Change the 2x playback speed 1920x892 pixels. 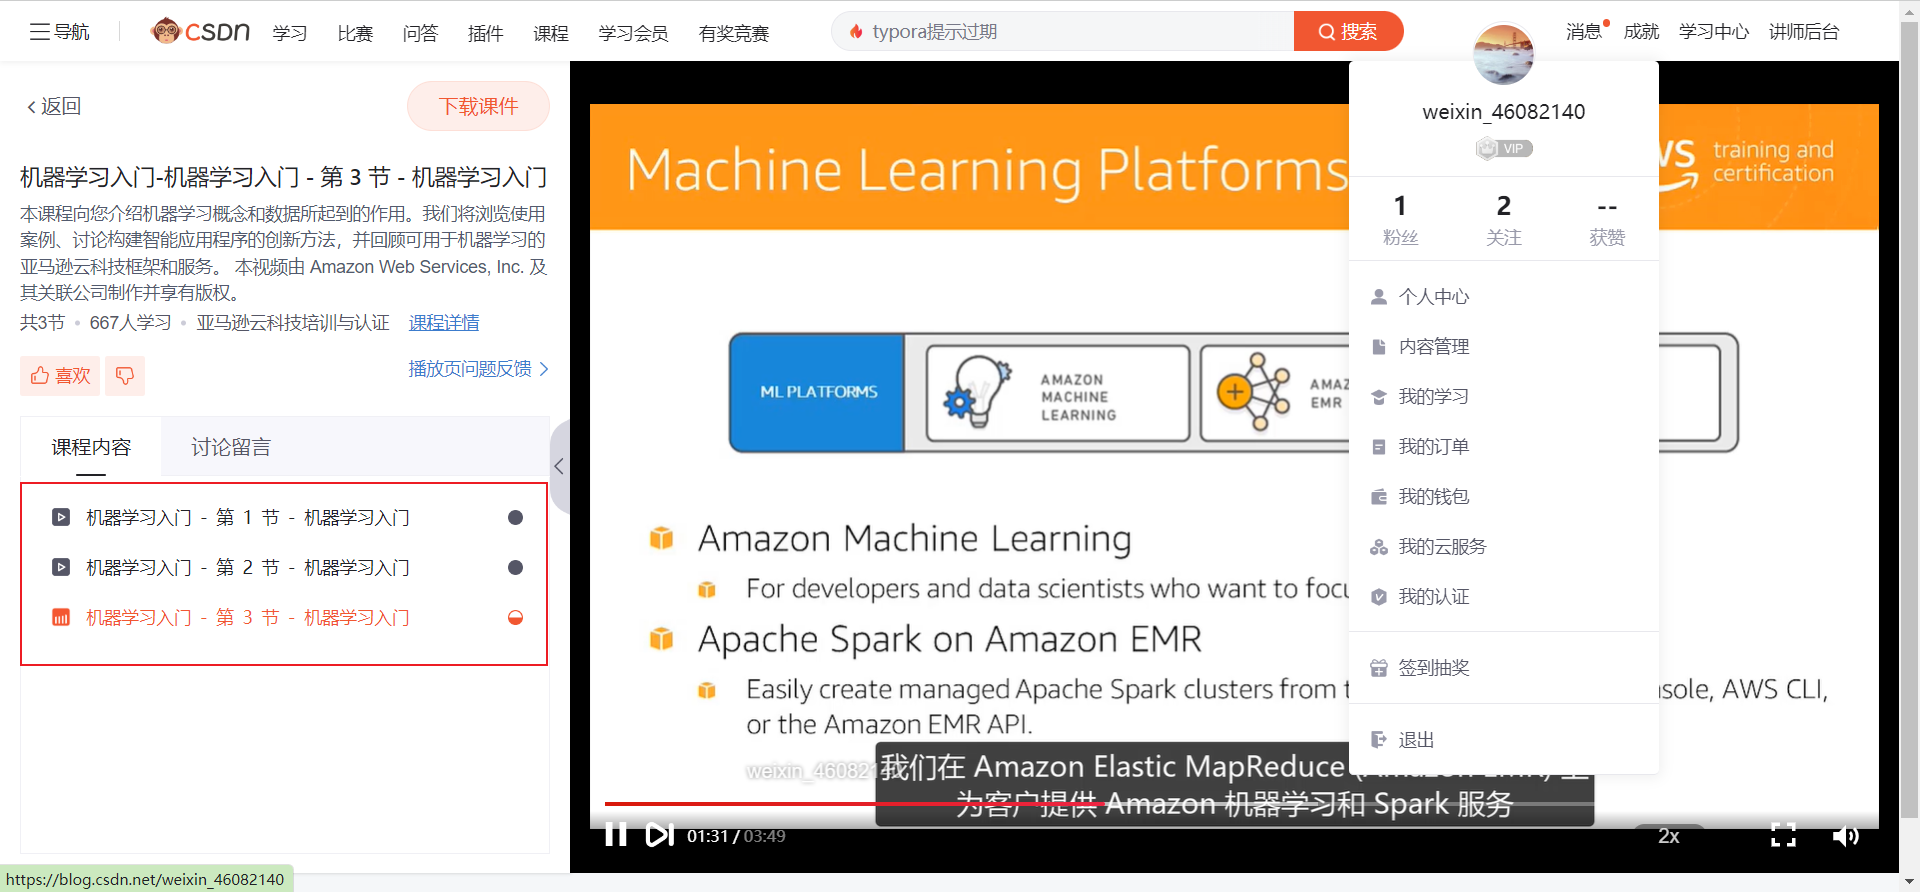point(1669,836)
